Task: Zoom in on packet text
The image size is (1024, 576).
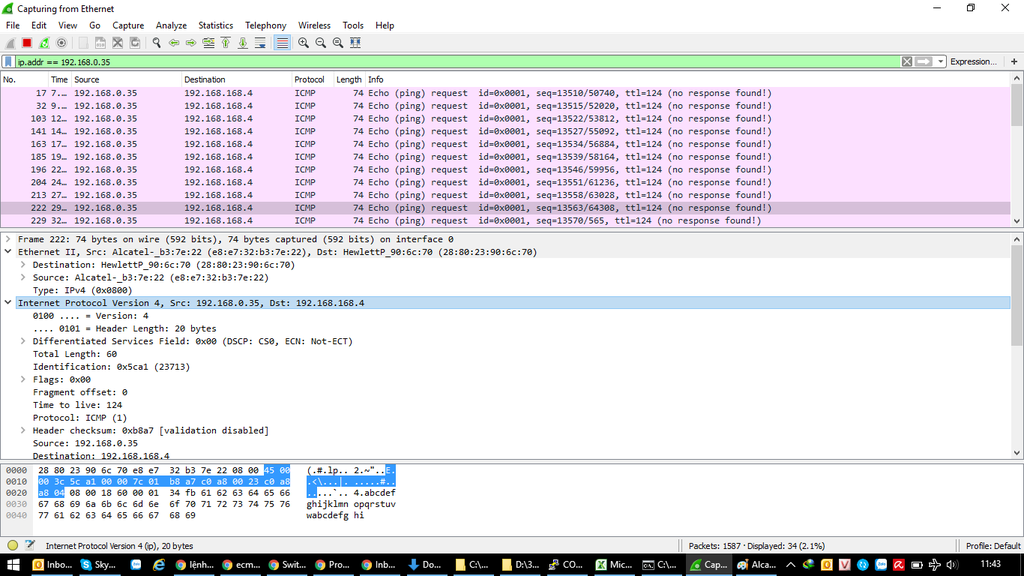Action: [303, 43]
